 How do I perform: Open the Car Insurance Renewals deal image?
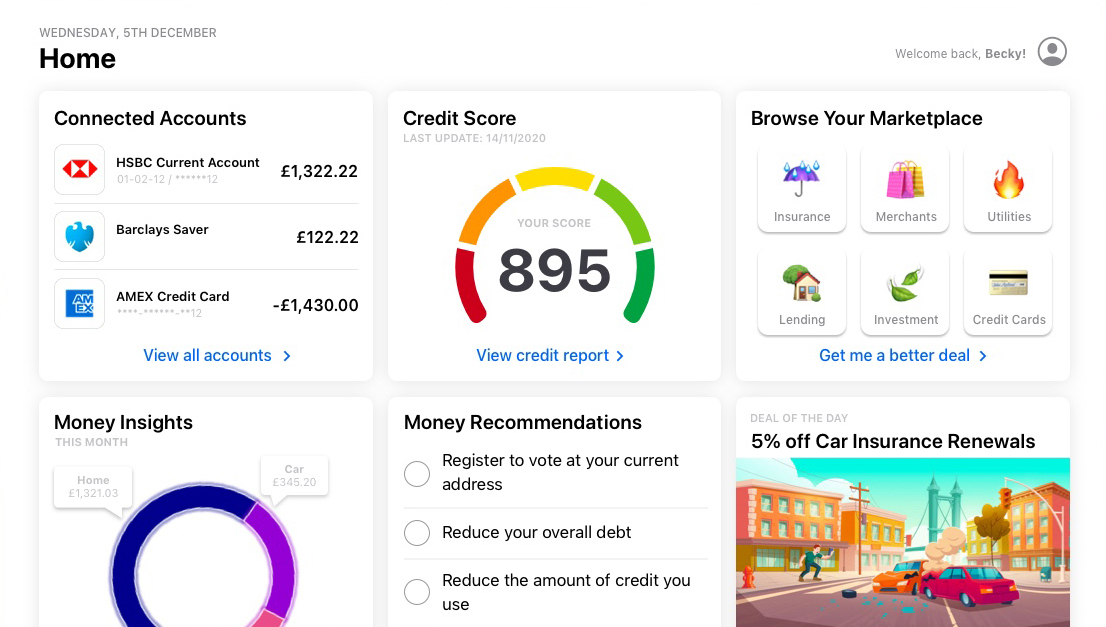tap(902, 542)
